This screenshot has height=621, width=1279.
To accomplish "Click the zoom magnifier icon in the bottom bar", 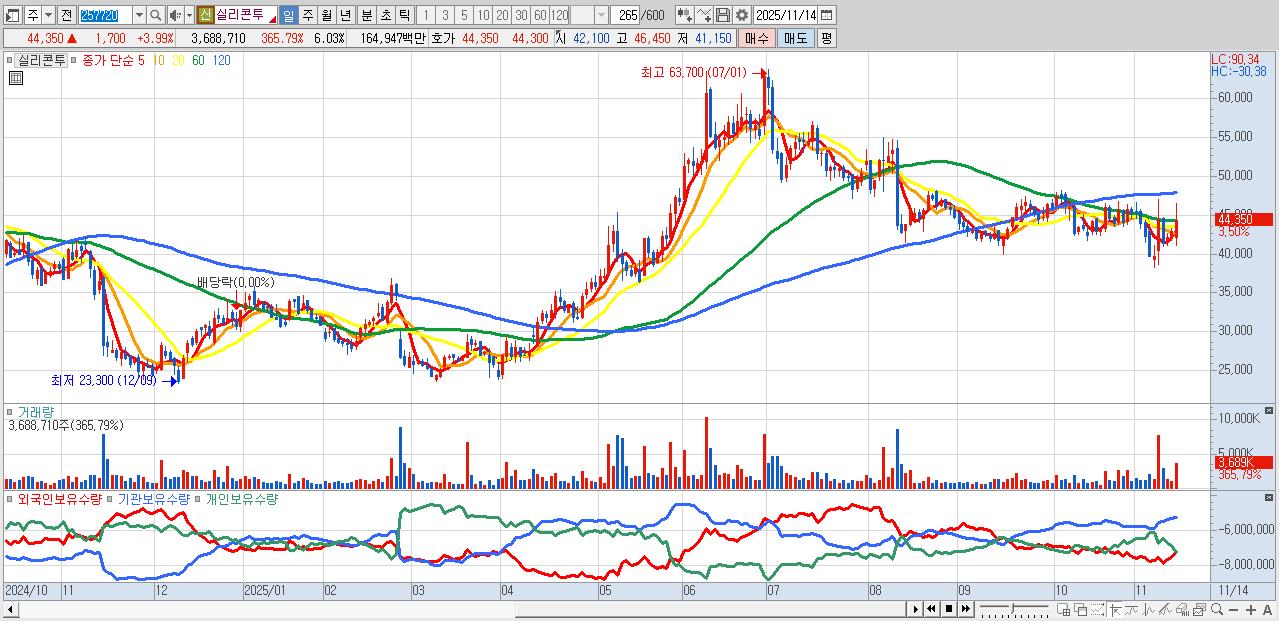I will coord(1217,610).
